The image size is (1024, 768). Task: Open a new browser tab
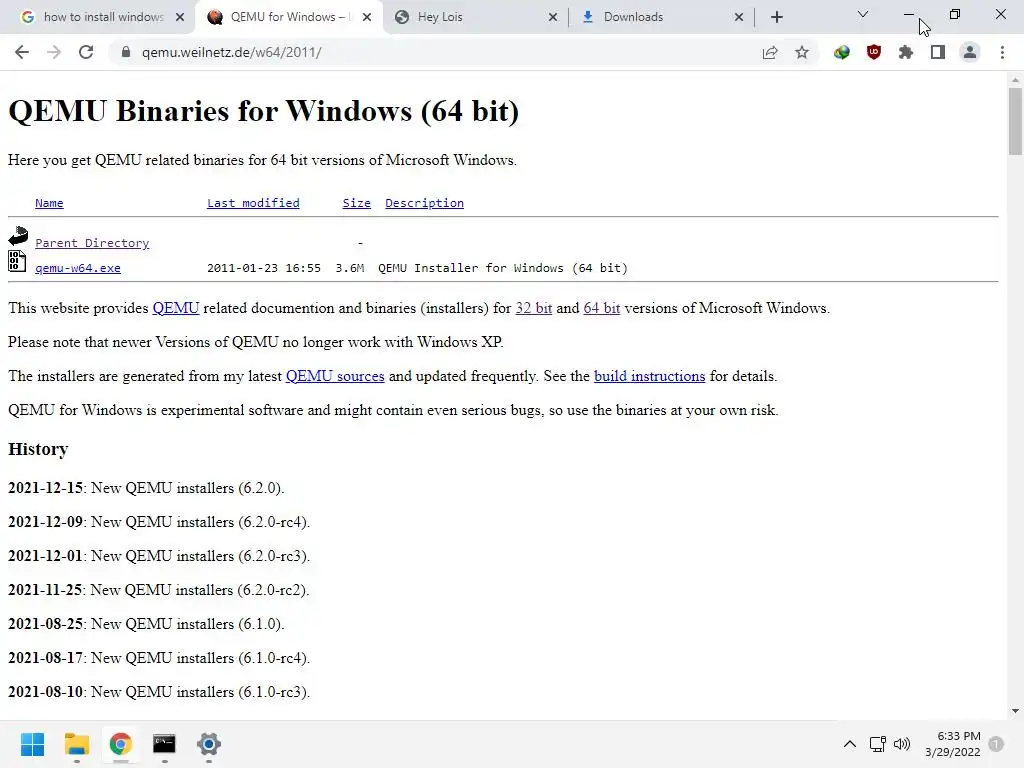(x=776, y=17)
